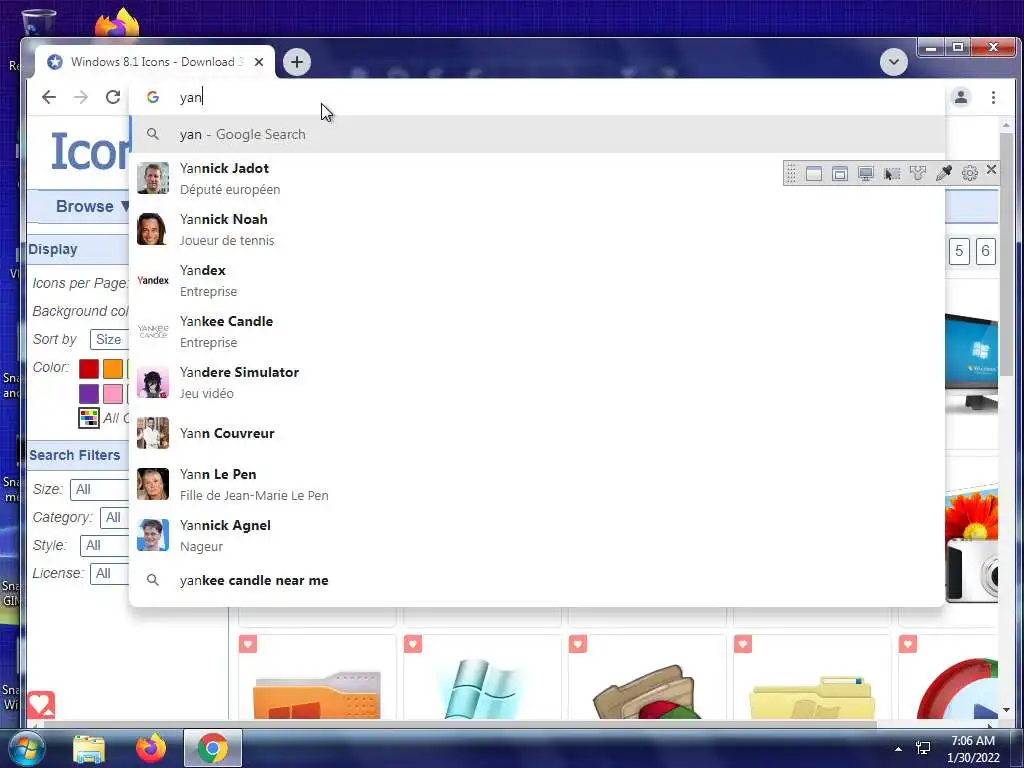Screen dimensions: 1024x768
Task: Launch Firefox from the taskbar
Action: pyautogui.click(x=151, y=749)
